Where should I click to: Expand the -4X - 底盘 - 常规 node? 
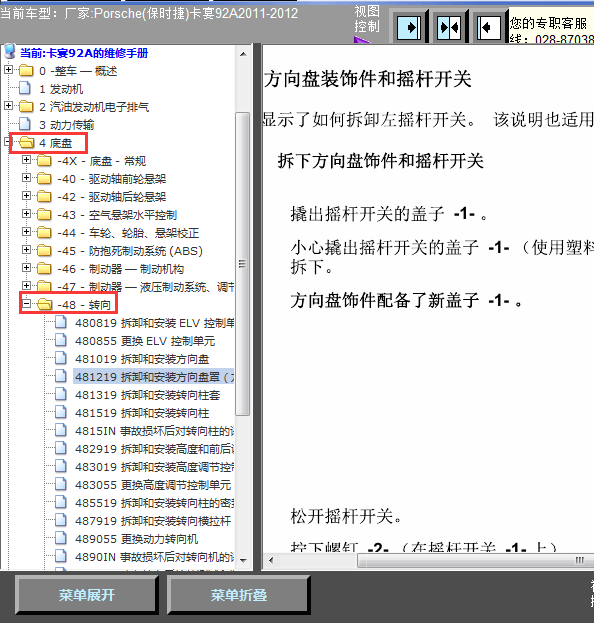tap(26, 160)
